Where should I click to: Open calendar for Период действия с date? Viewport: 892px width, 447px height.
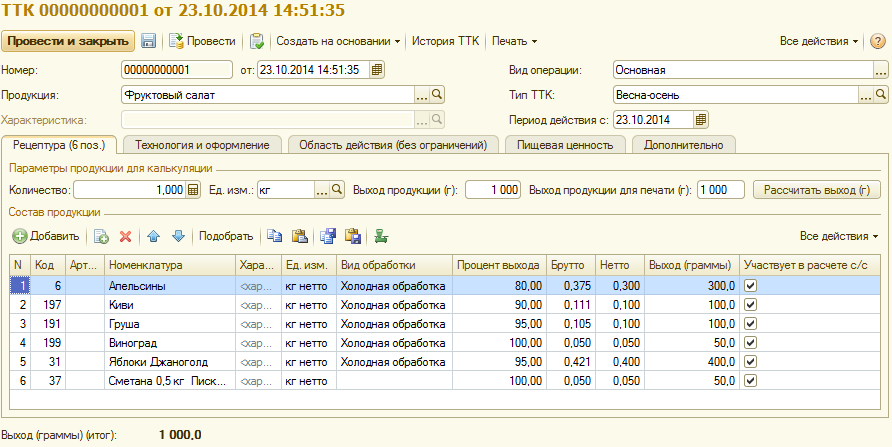point(701,120)
